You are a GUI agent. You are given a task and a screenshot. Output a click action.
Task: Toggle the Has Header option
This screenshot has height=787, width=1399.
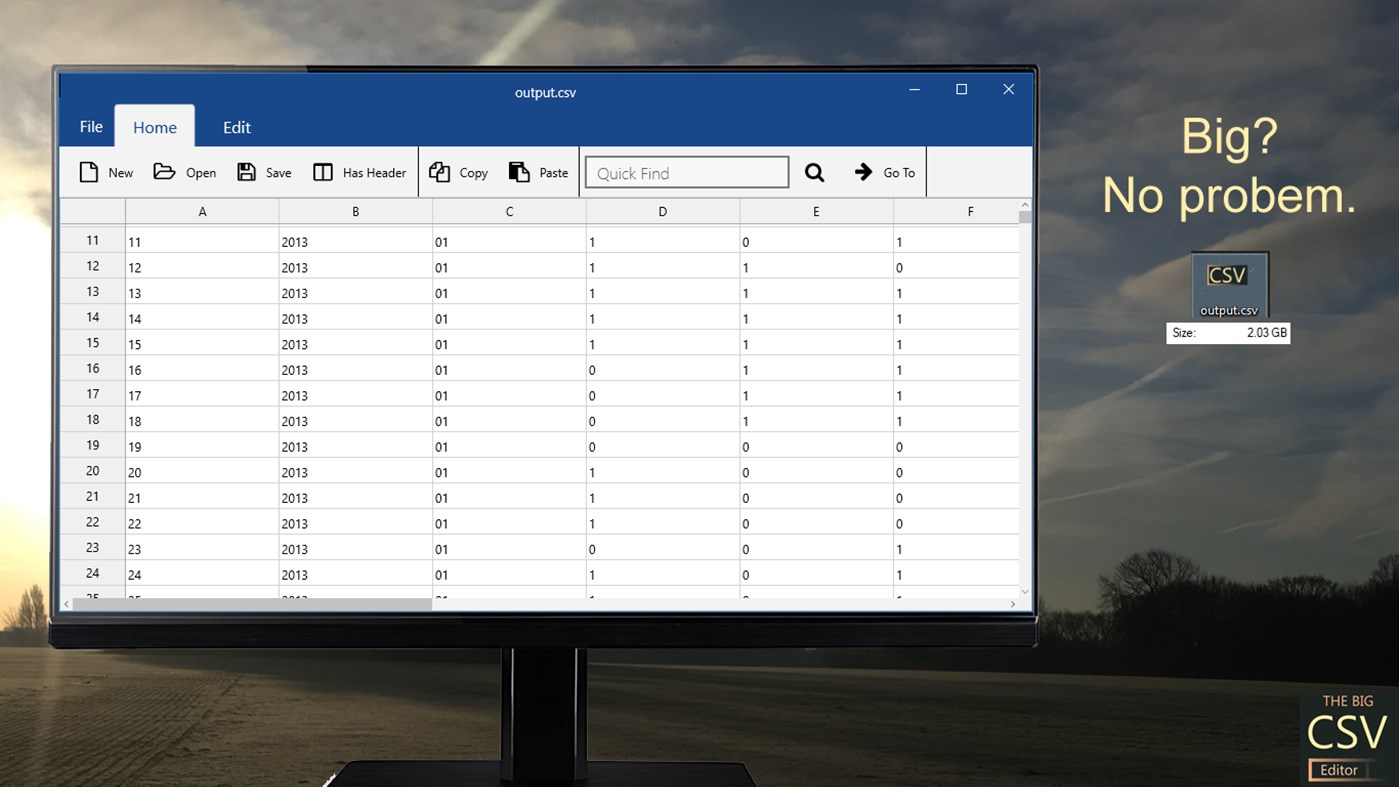(358, 171)
